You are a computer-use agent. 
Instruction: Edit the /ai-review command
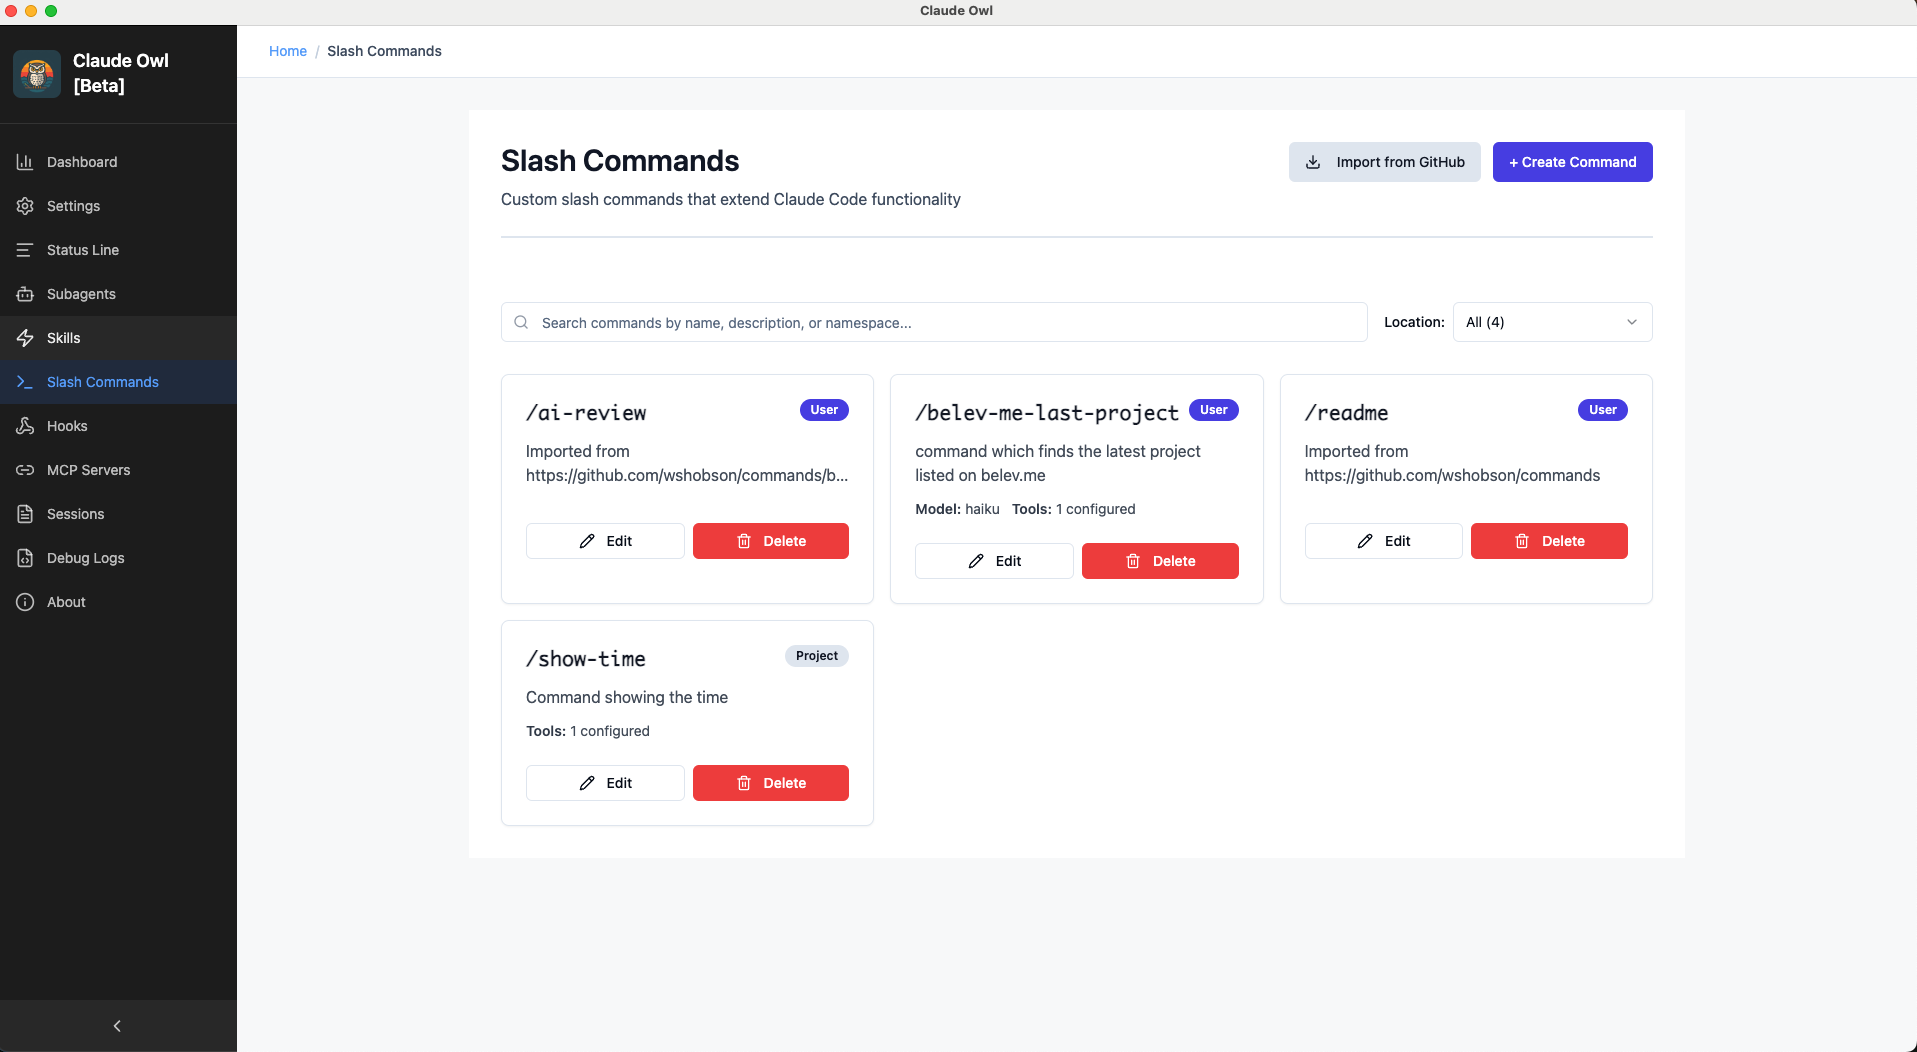605,541
